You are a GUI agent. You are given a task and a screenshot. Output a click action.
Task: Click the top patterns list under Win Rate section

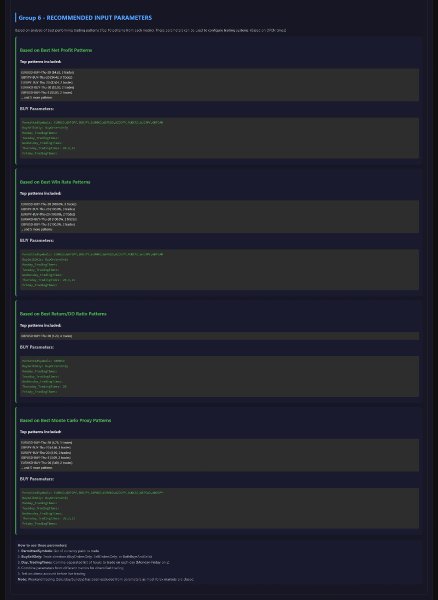pos(219,217)
